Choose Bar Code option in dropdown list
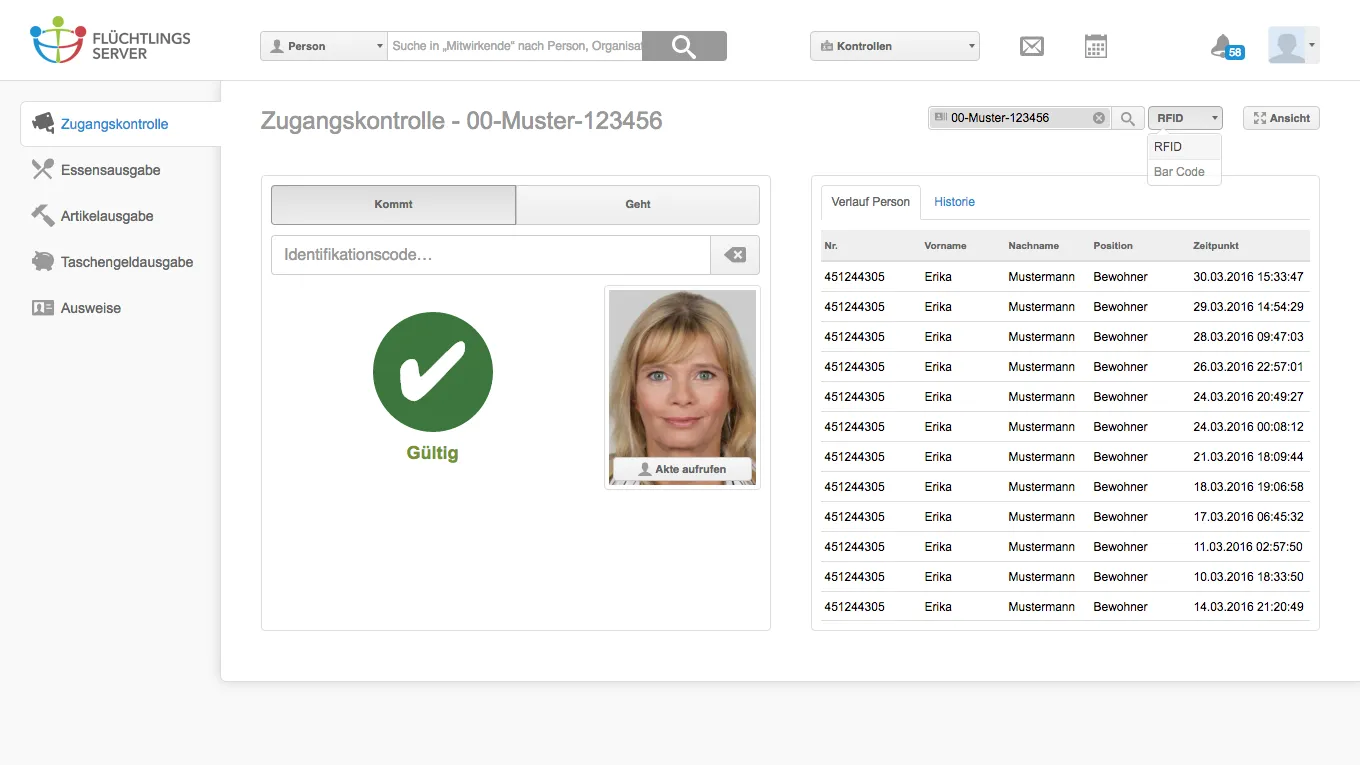 click(1185, 172)
